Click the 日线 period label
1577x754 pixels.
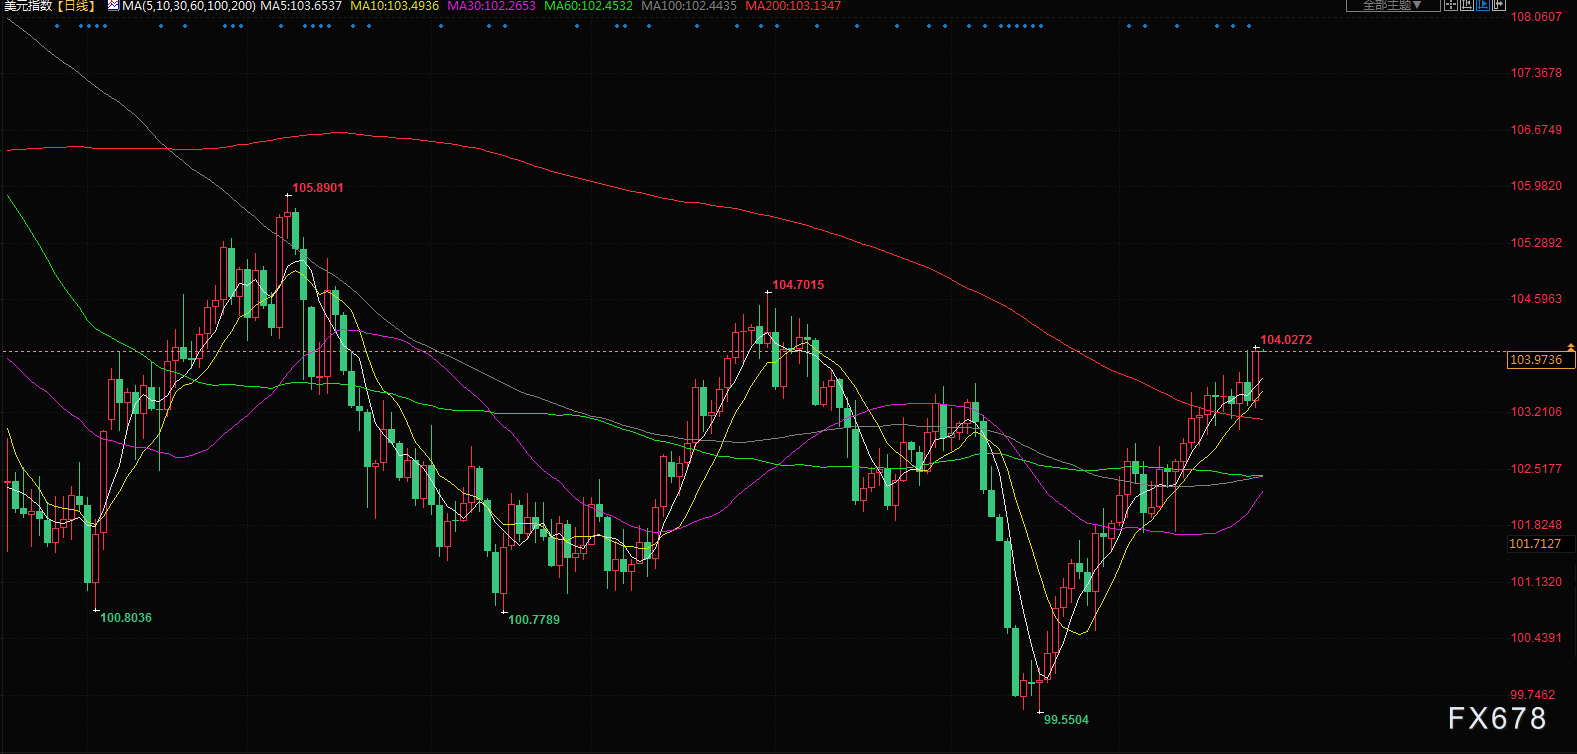coord(76,6)
